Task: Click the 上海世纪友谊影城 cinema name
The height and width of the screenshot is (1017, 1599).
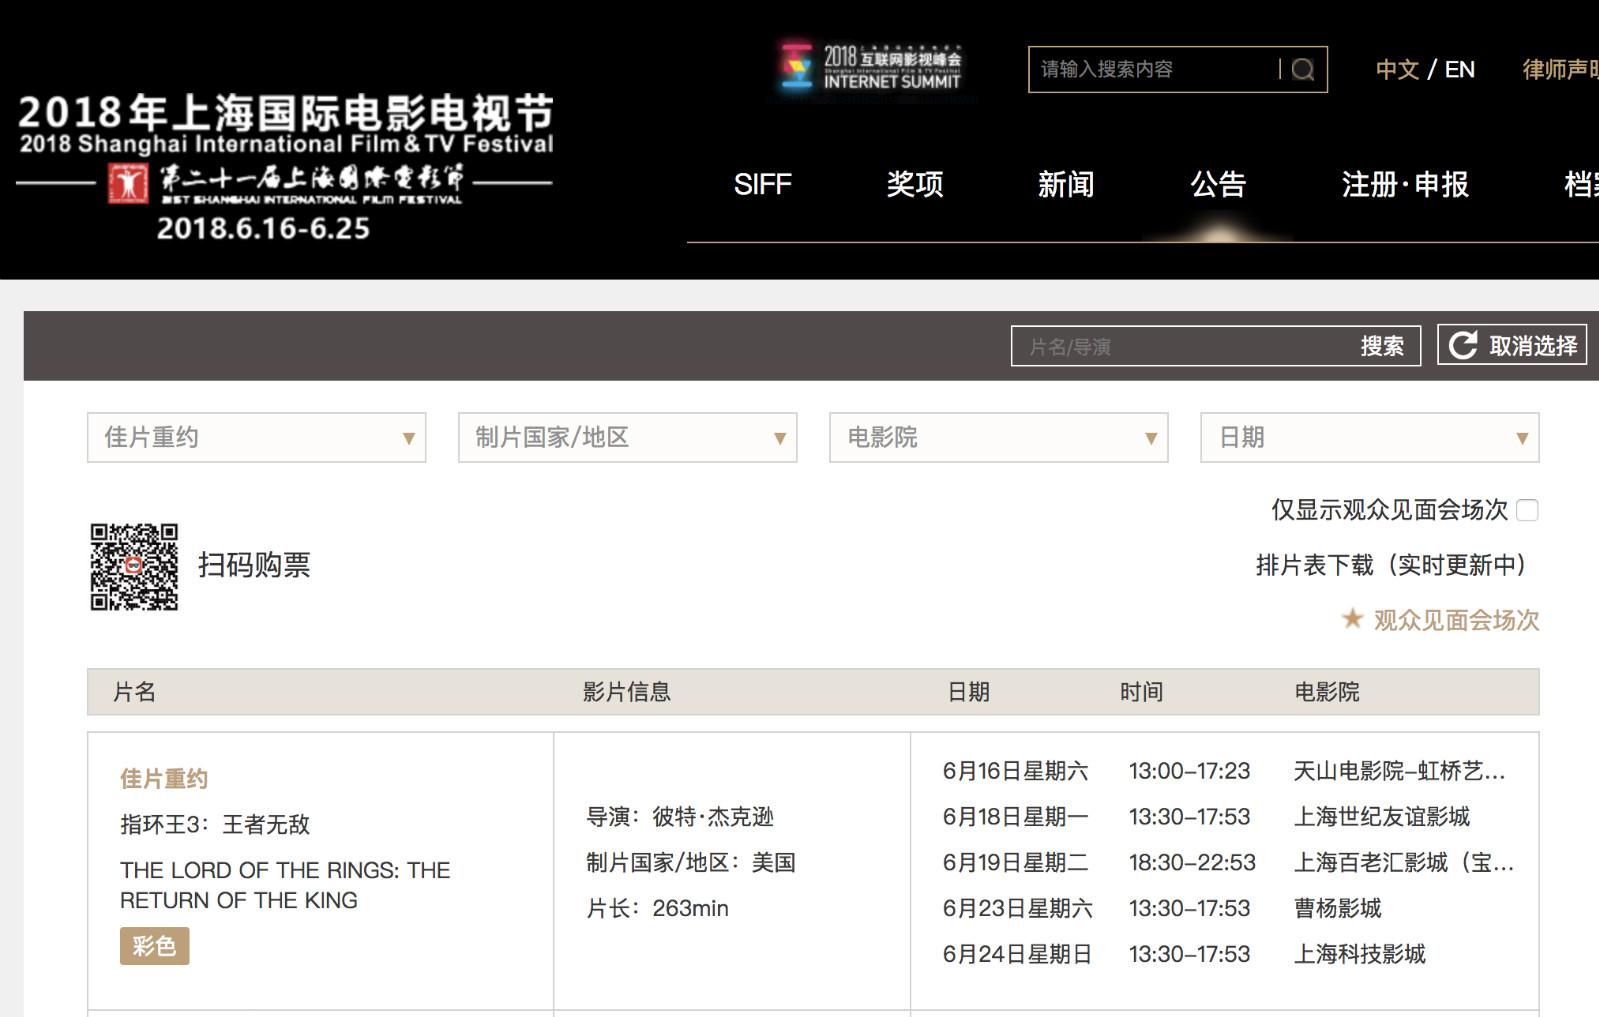Action: click(x=1382, y=817)
